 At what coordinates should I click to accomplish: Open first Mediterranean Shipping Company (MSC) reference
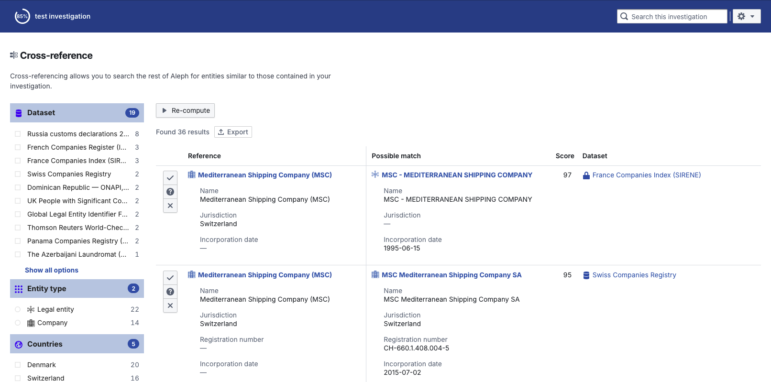pyautogui.click(x=265, y=175)
